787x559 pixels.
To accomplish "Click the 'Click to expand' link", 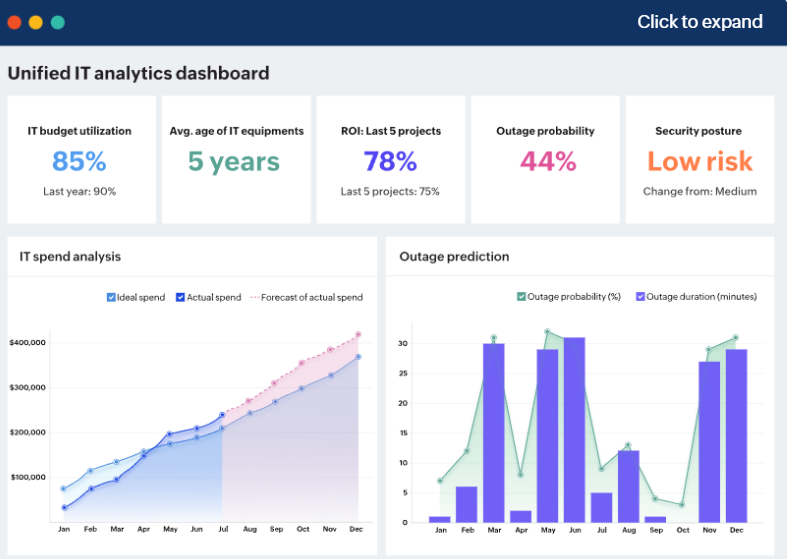I will pos(699,22).
